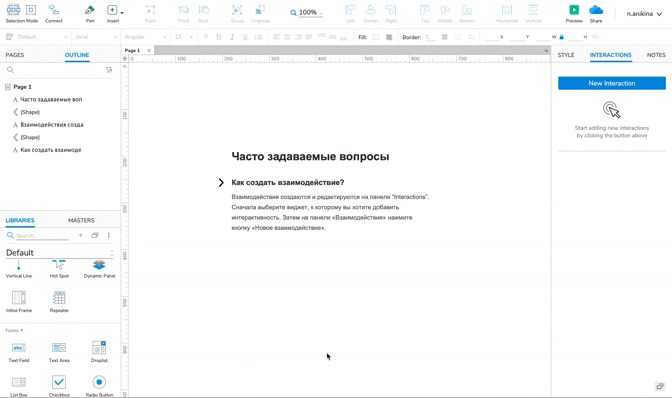Click the X position field
Image resolution: width=672 pixels, height=398 pixels.
491,37
